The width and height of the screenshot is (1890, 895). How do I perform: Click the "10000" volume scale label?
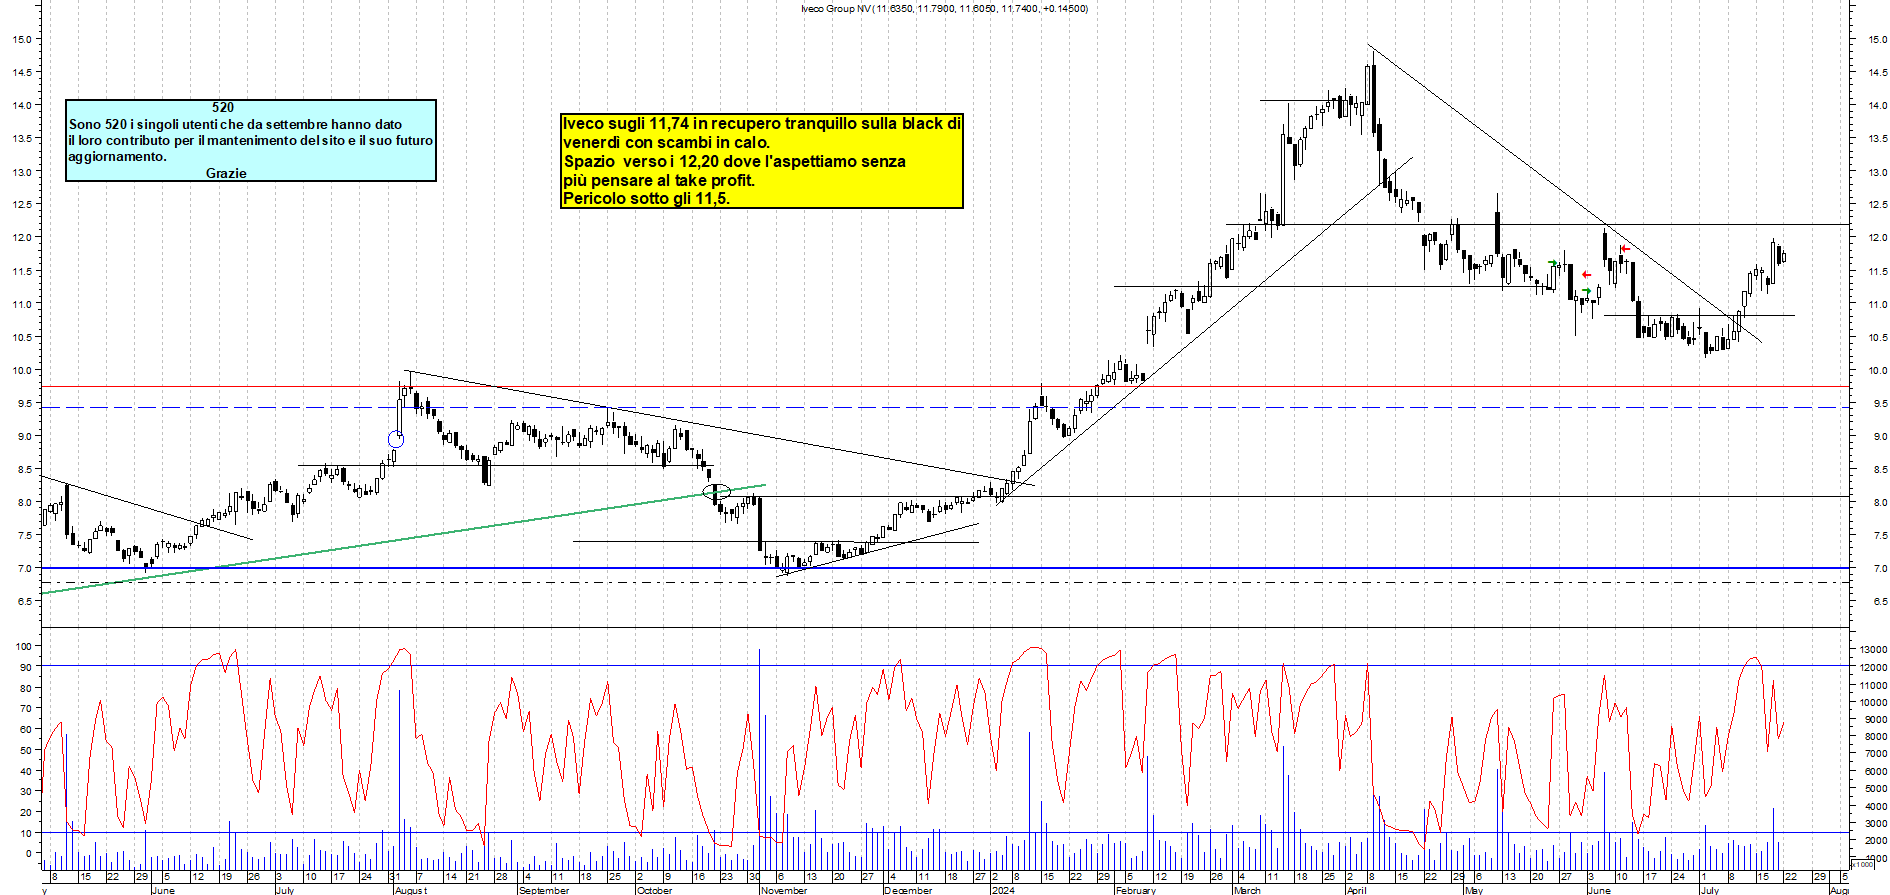coord(1873,702)
